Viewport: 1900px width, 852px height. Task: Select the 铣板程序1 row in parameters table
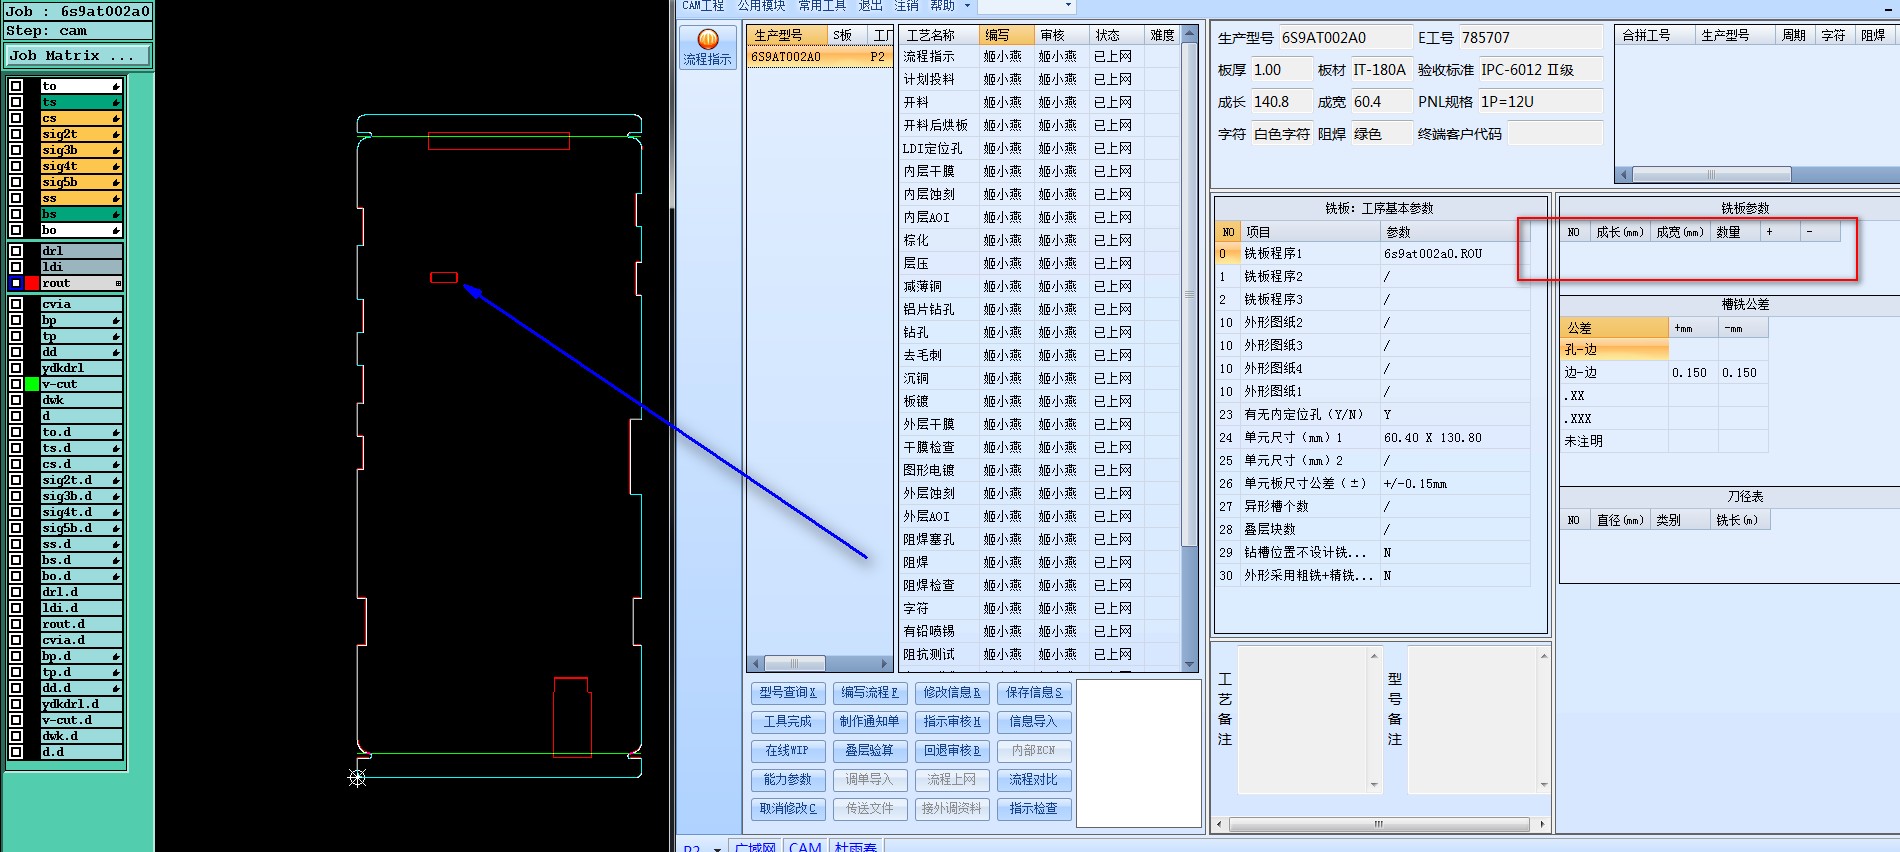tap(1372, 254)
